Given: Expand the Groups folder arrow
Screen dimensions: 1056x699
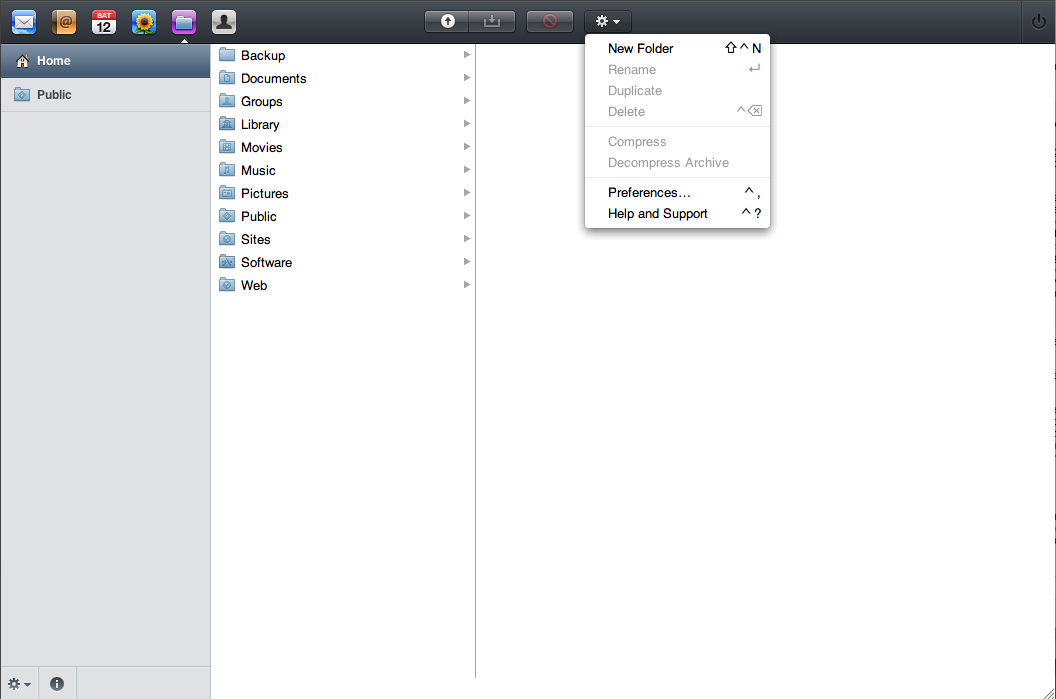Looking at the screenshot, I should (467, 100).
